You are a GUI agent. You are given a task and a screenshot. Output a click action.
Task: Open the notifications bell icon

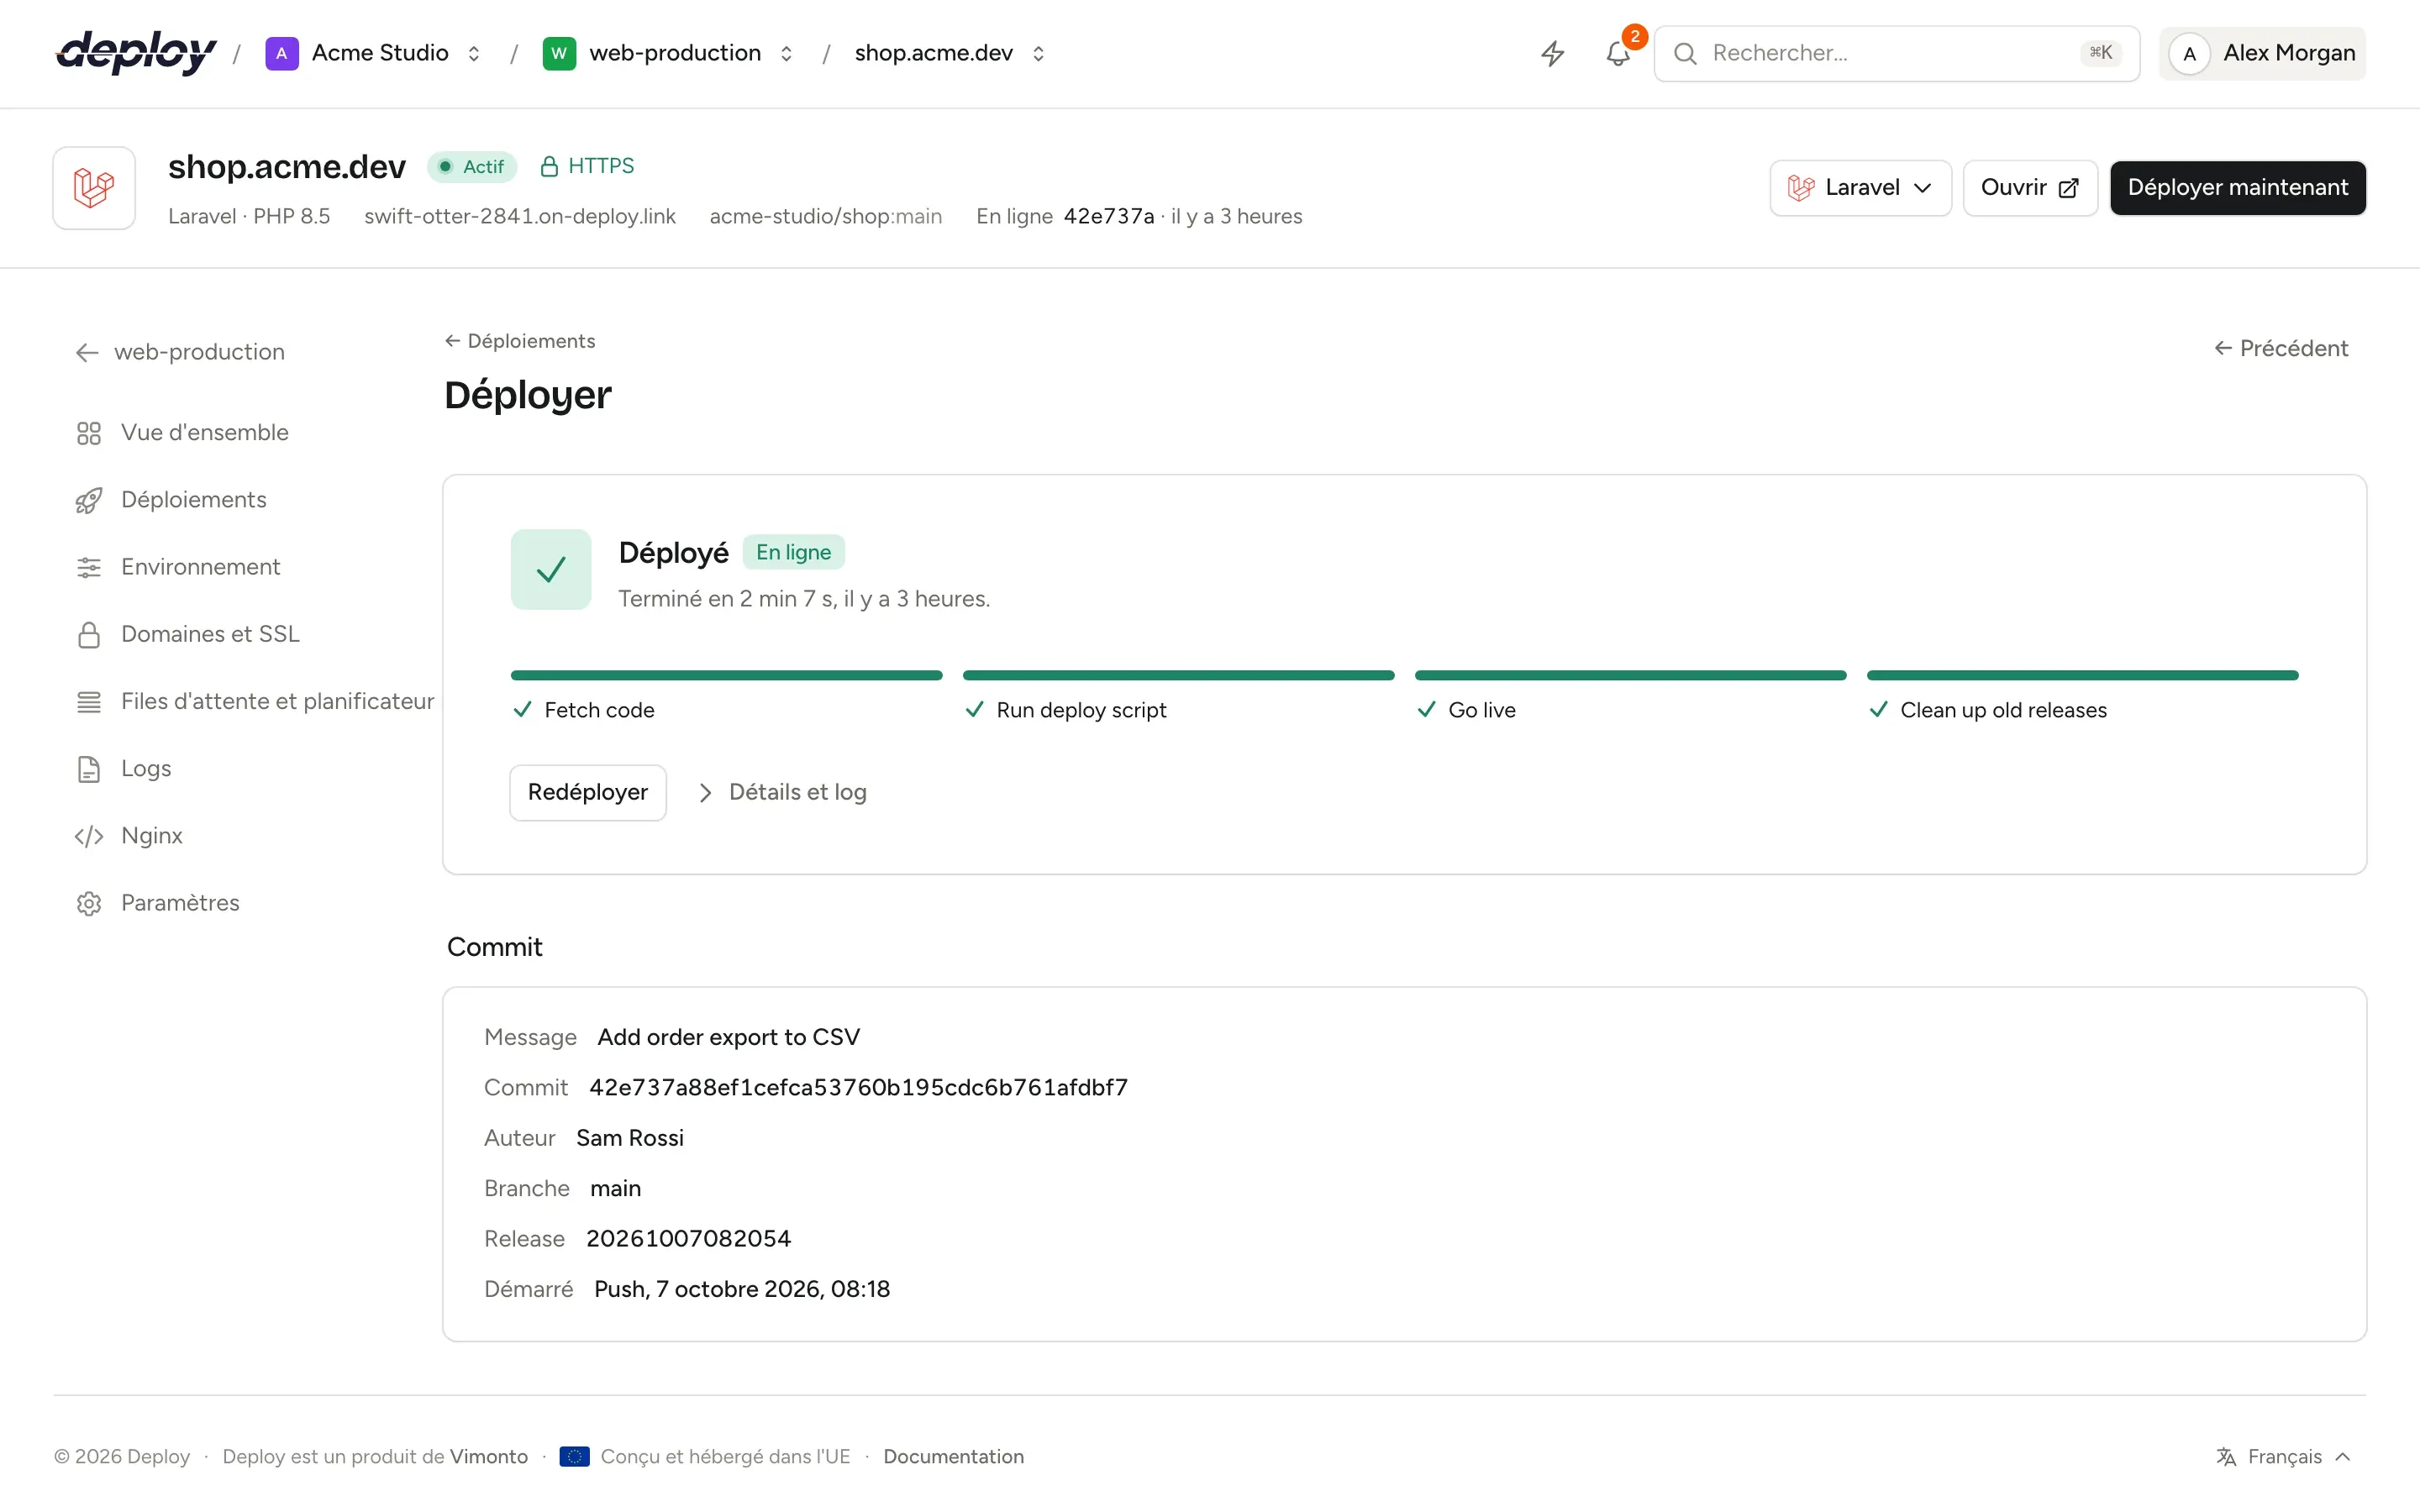click(x=1618, y=53)
